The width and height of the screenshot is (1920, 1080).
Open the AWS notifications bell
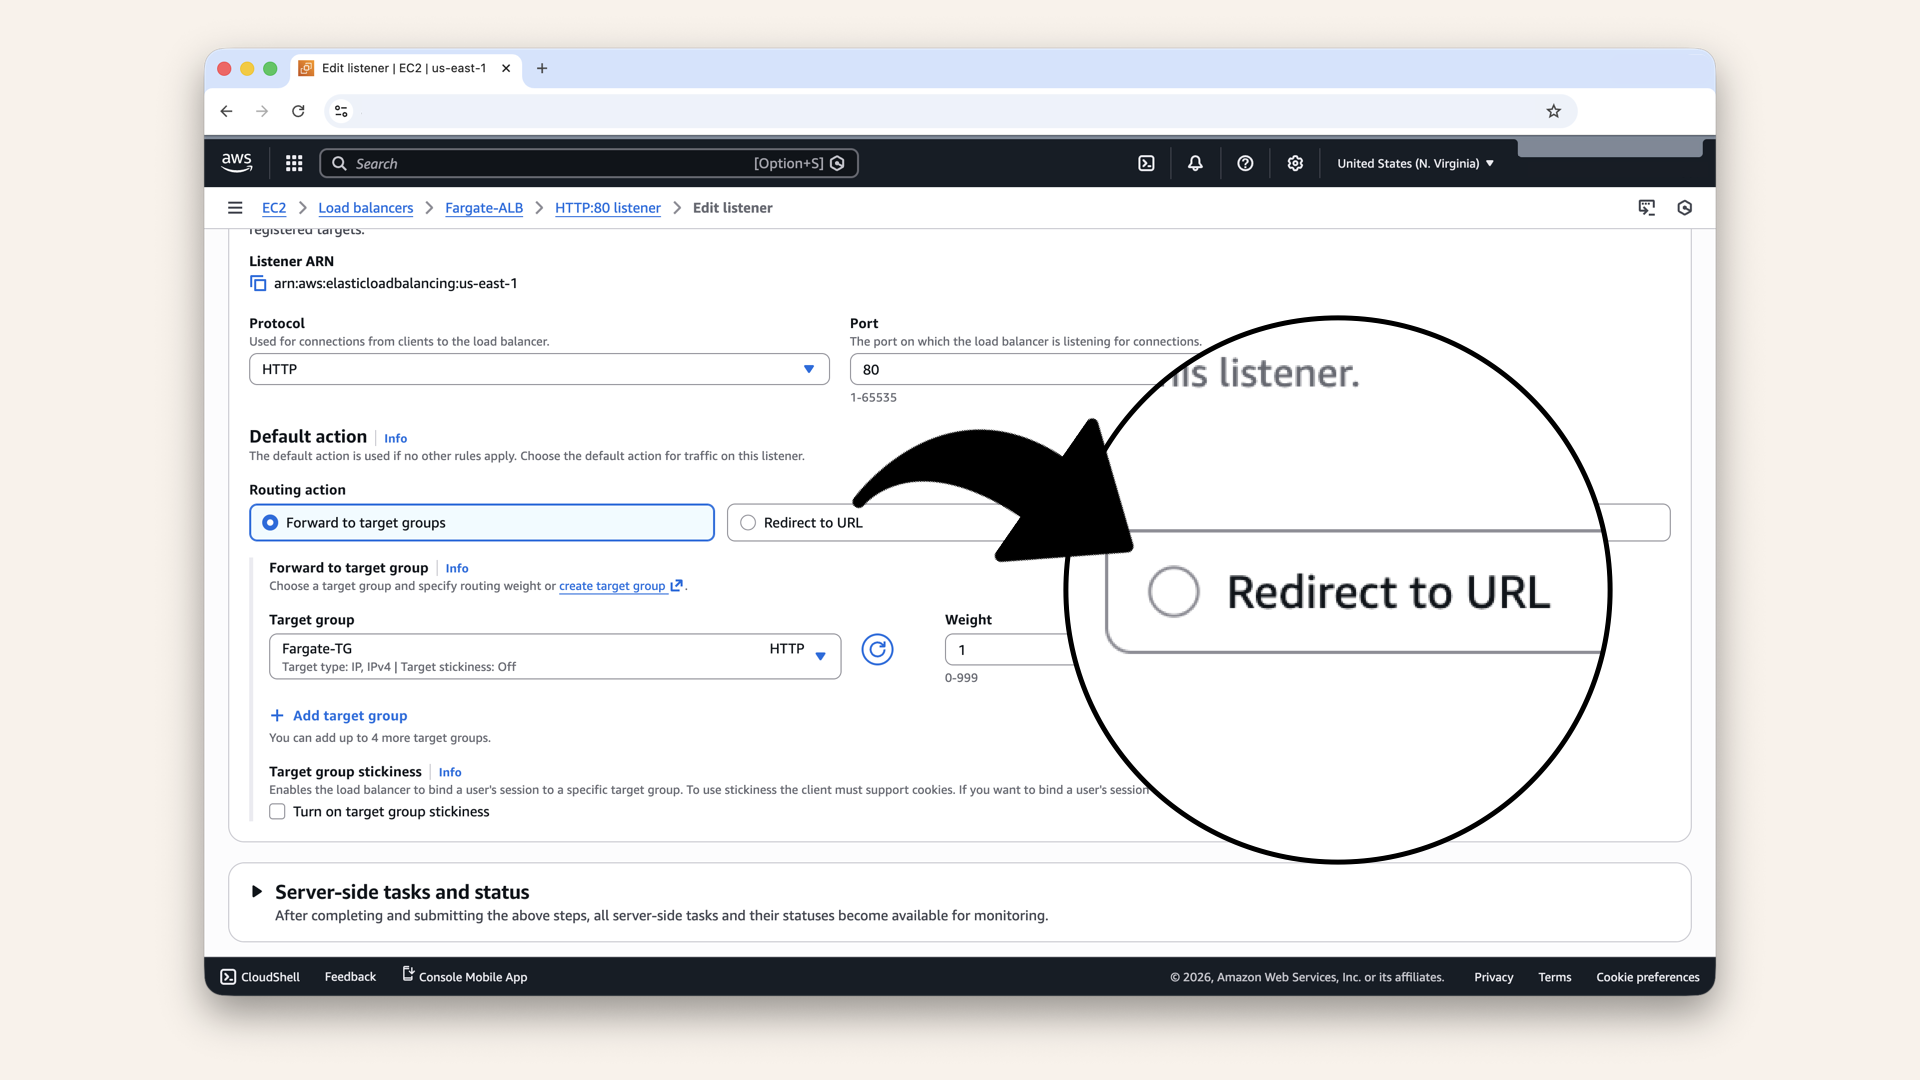pos(1194,163)
